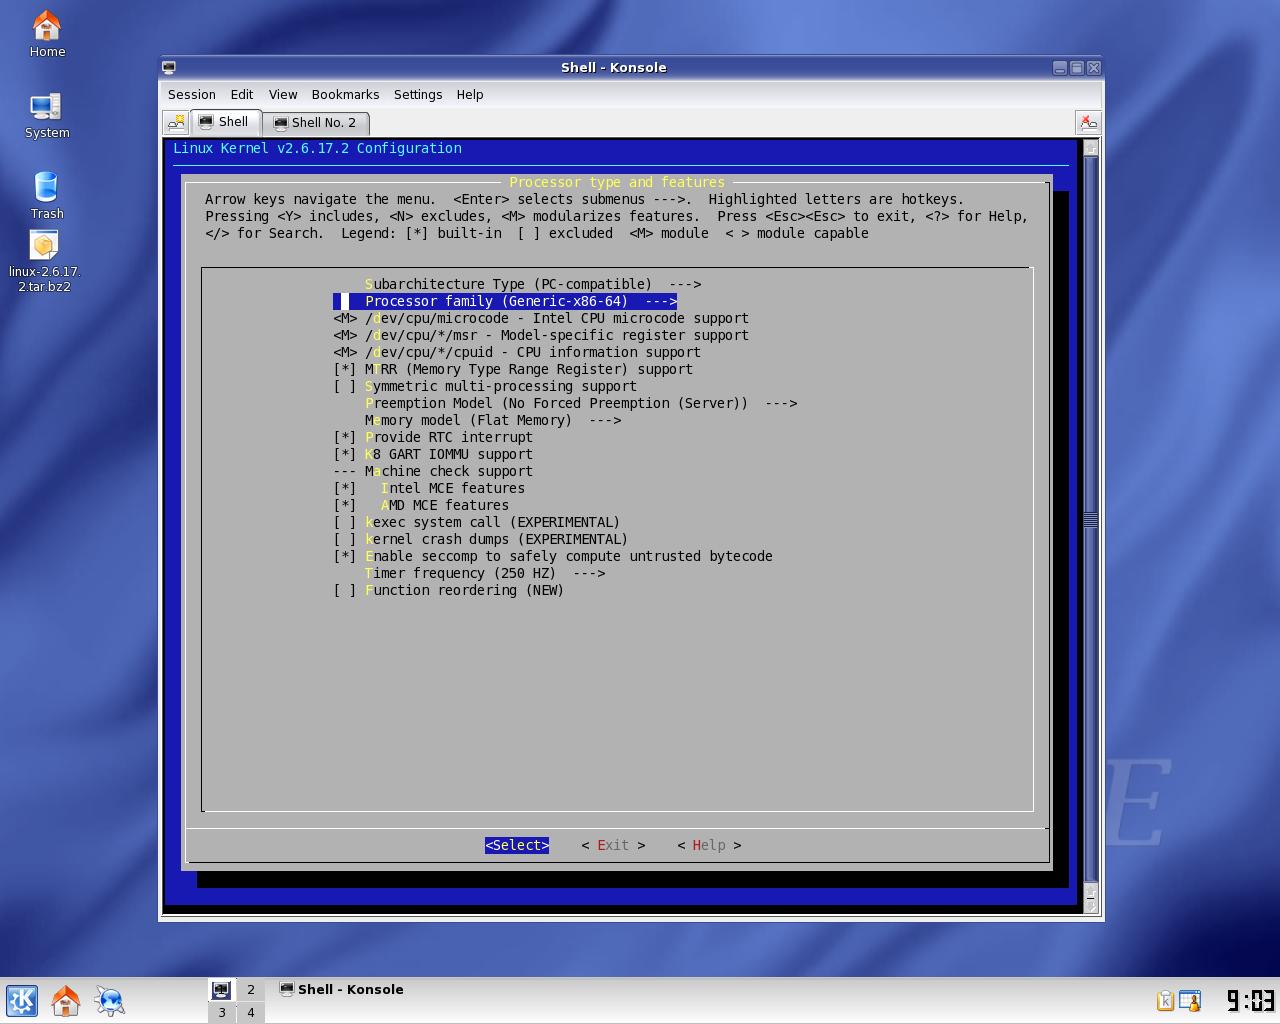Open the Settings menu

click(x=418, y=94)
